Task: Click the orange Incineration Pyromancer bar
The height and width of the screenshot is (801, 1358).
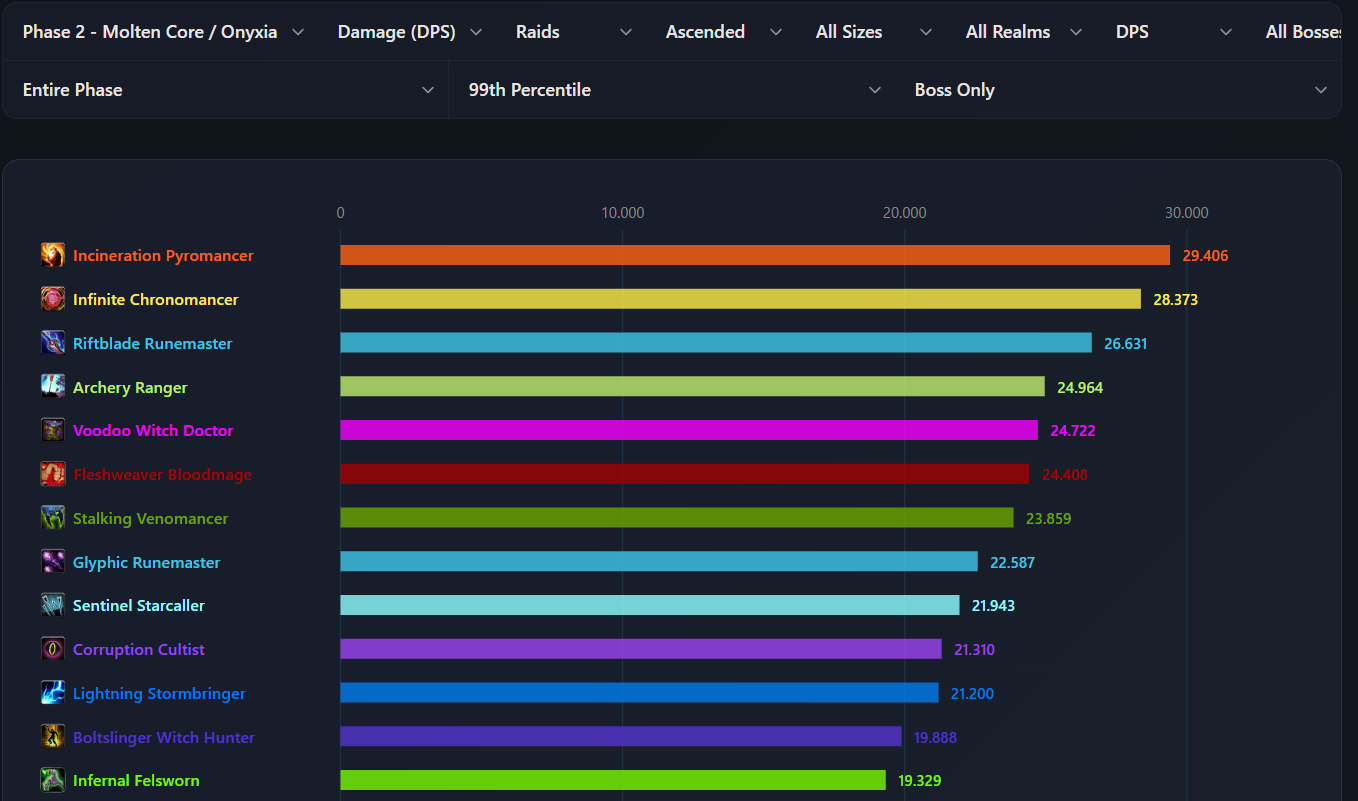Action: [x=755, y=255]
